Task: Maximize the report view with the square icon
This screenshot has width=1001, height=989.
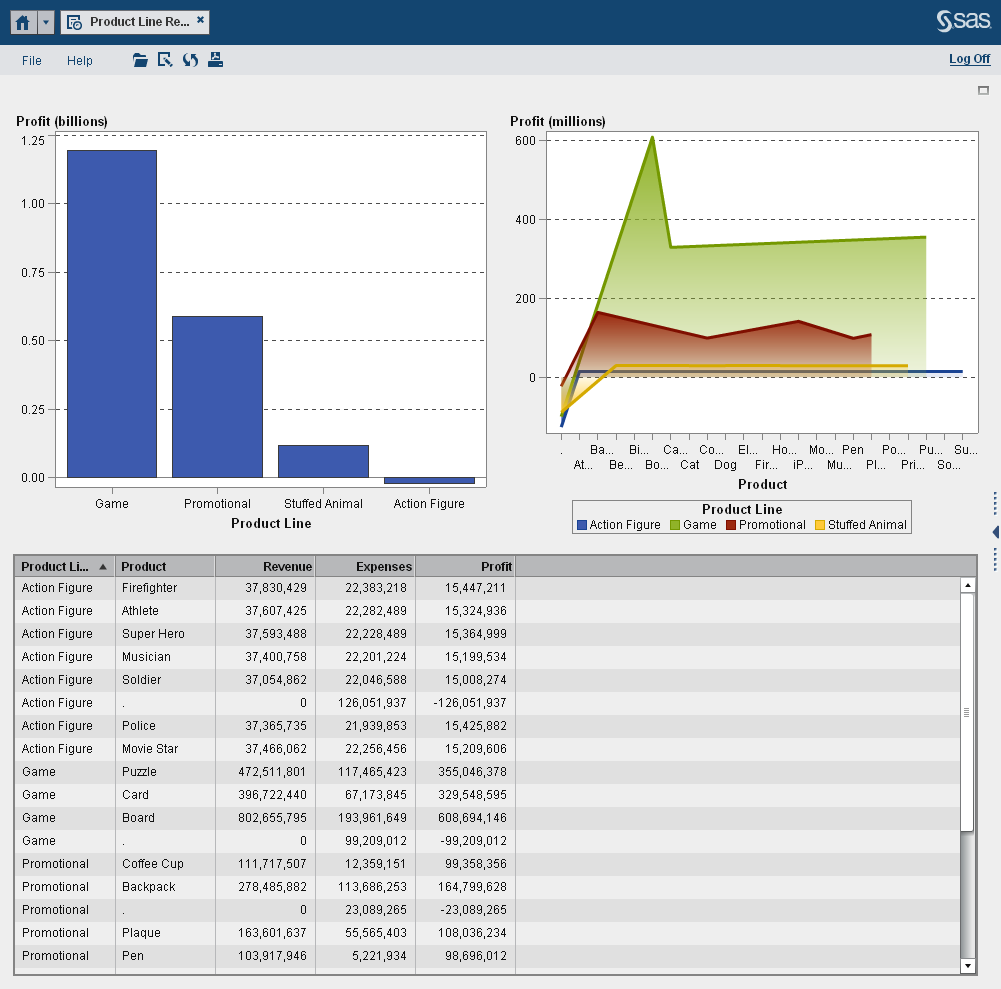Action: 984,90
